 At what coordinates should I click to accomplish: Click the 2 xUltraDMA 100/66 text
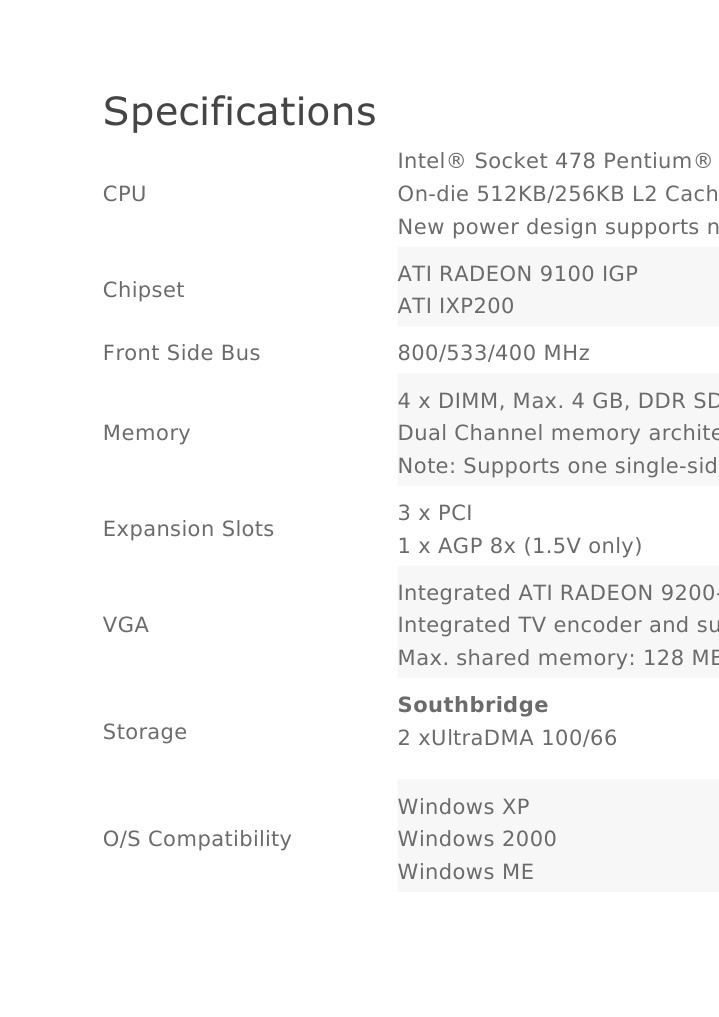[x=507, y=738]
